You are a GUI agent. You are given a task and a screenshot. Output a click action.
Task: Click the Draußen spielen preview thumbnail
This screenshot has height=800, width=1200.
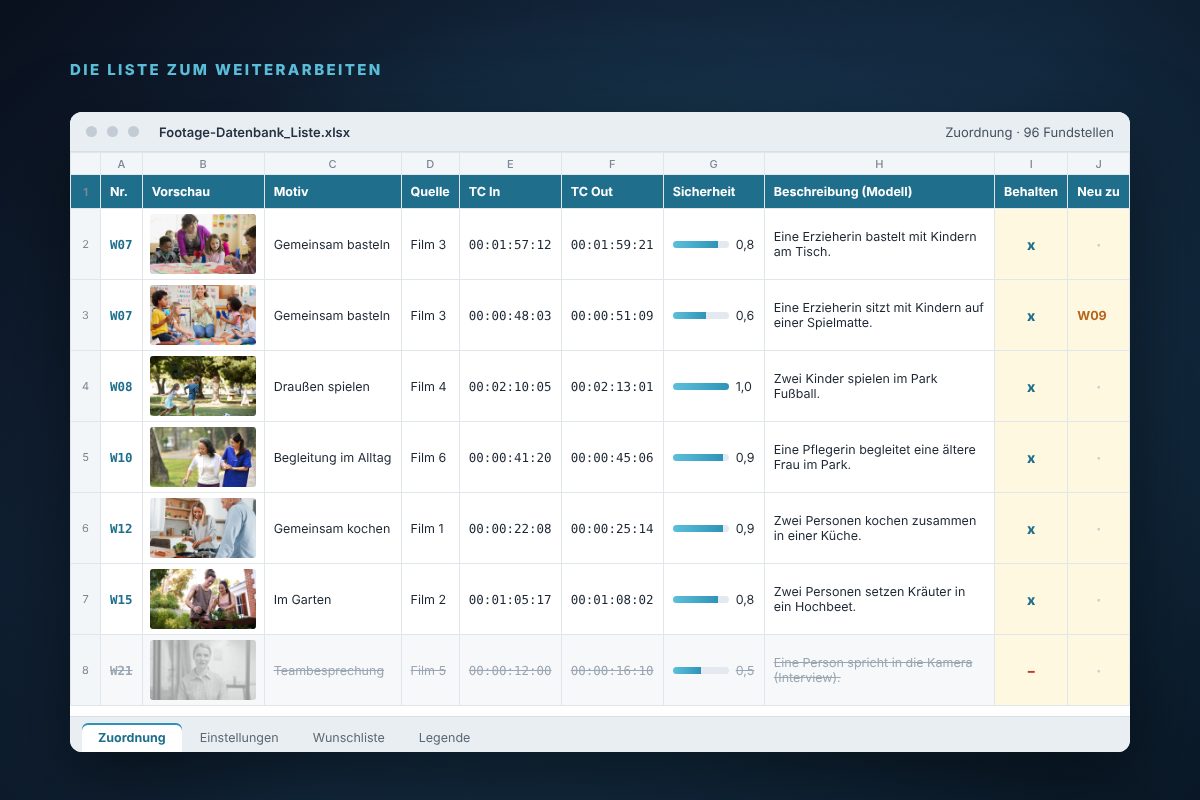(x=203, y=386)
